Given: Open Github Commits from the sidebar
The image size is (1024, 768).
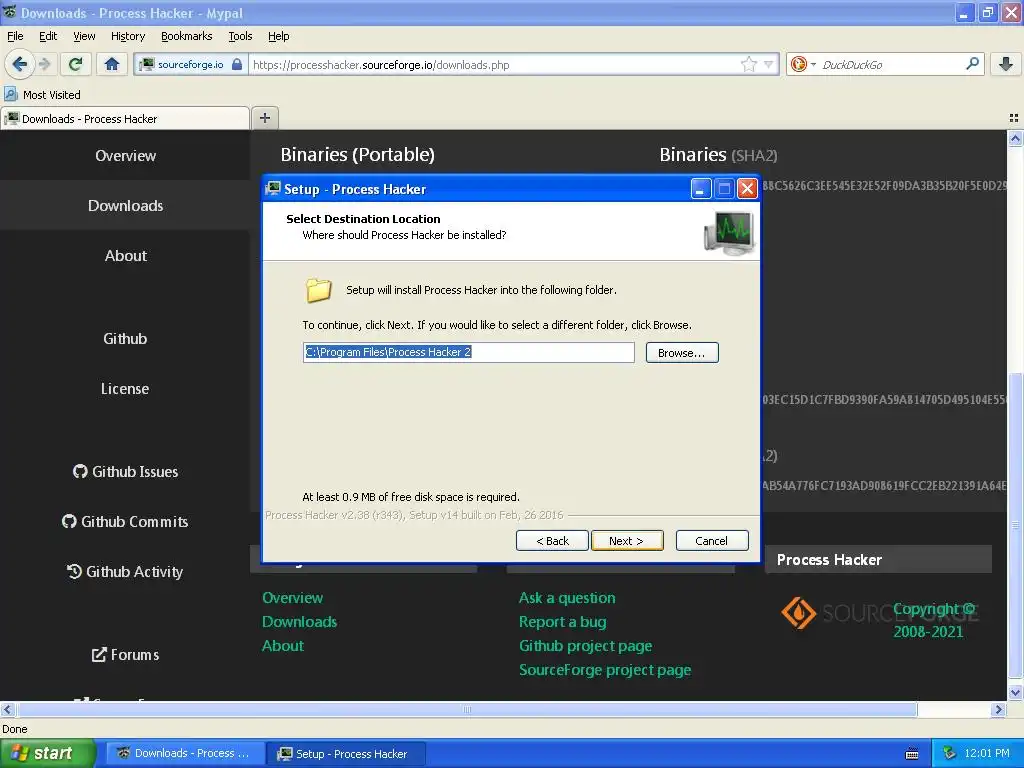Looking at the screenshot, I should 125,521.
